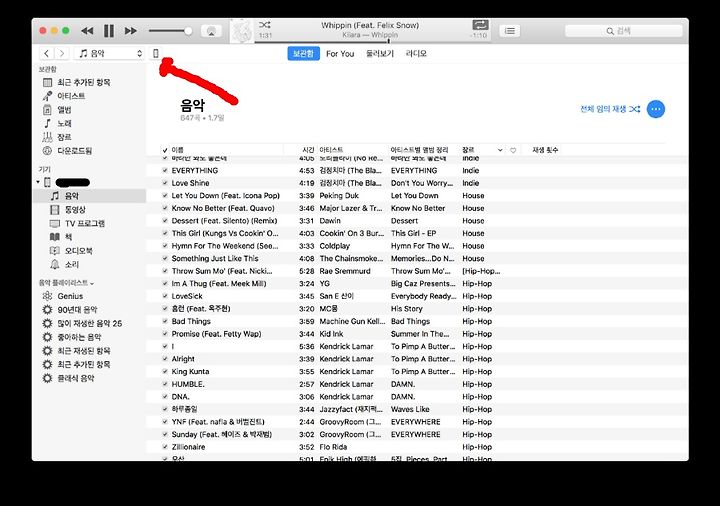
Task: Click the search field
Action: pos(624,31)
